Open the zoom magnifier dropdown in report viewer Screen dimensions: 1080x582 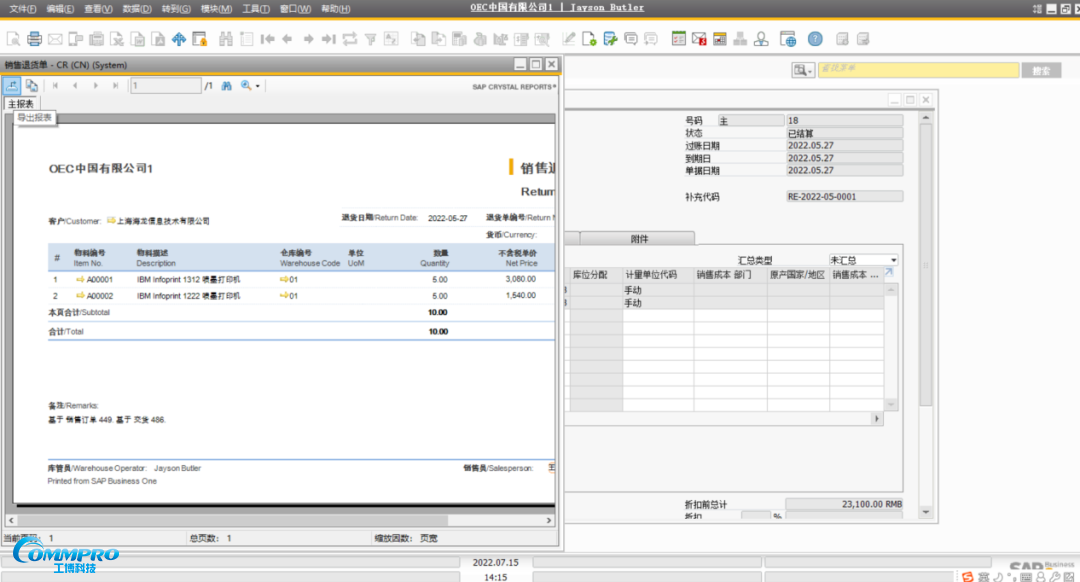pyautogui.click(x=250, y=86)
